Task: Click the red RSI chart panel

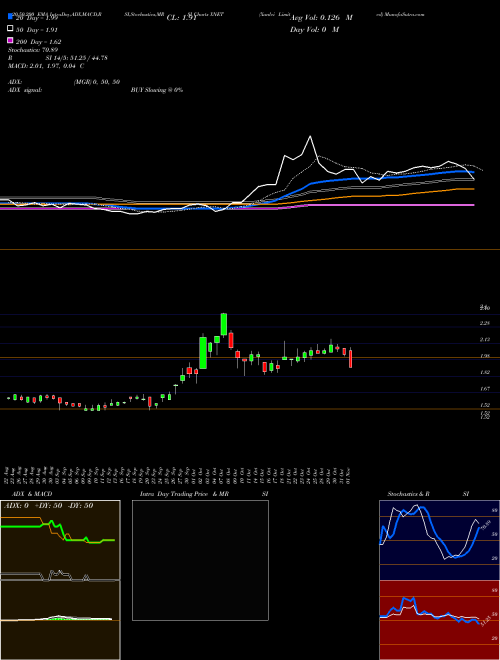Action: point(439,620)
